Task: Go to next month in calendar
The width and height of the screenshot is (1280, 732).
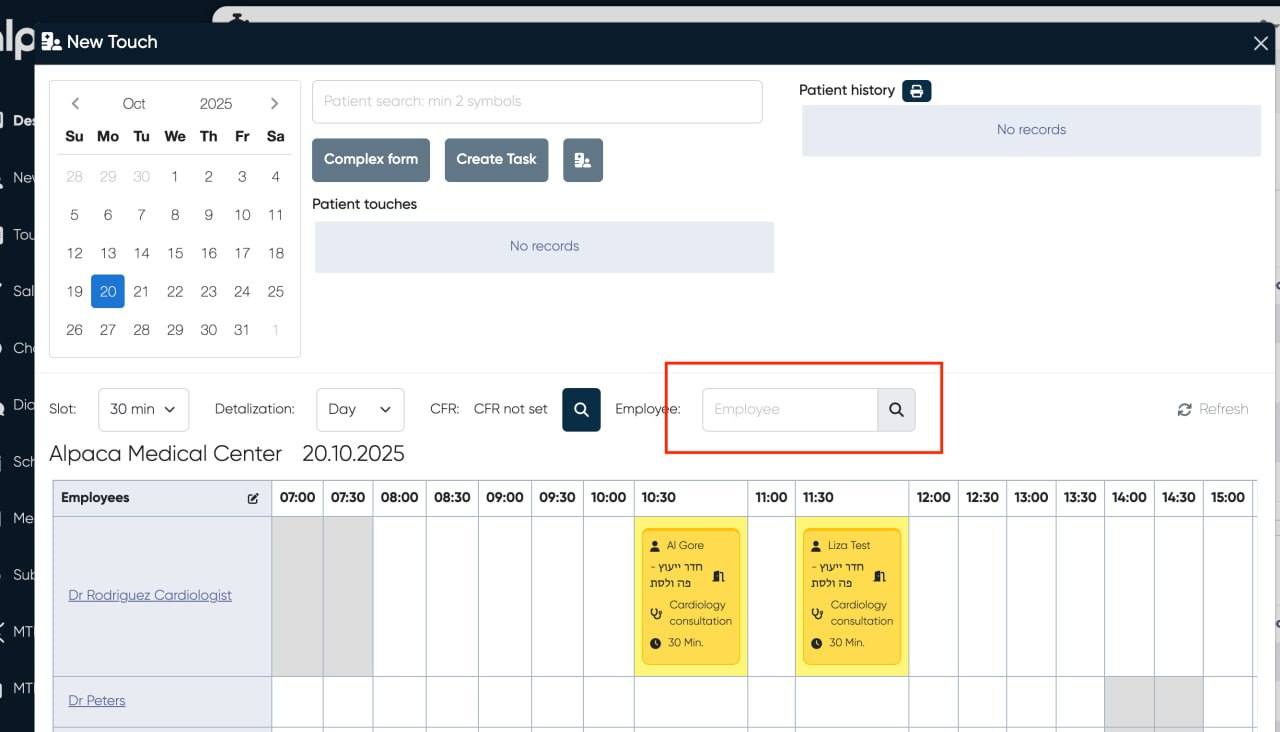Action: [x=275, y=104]
